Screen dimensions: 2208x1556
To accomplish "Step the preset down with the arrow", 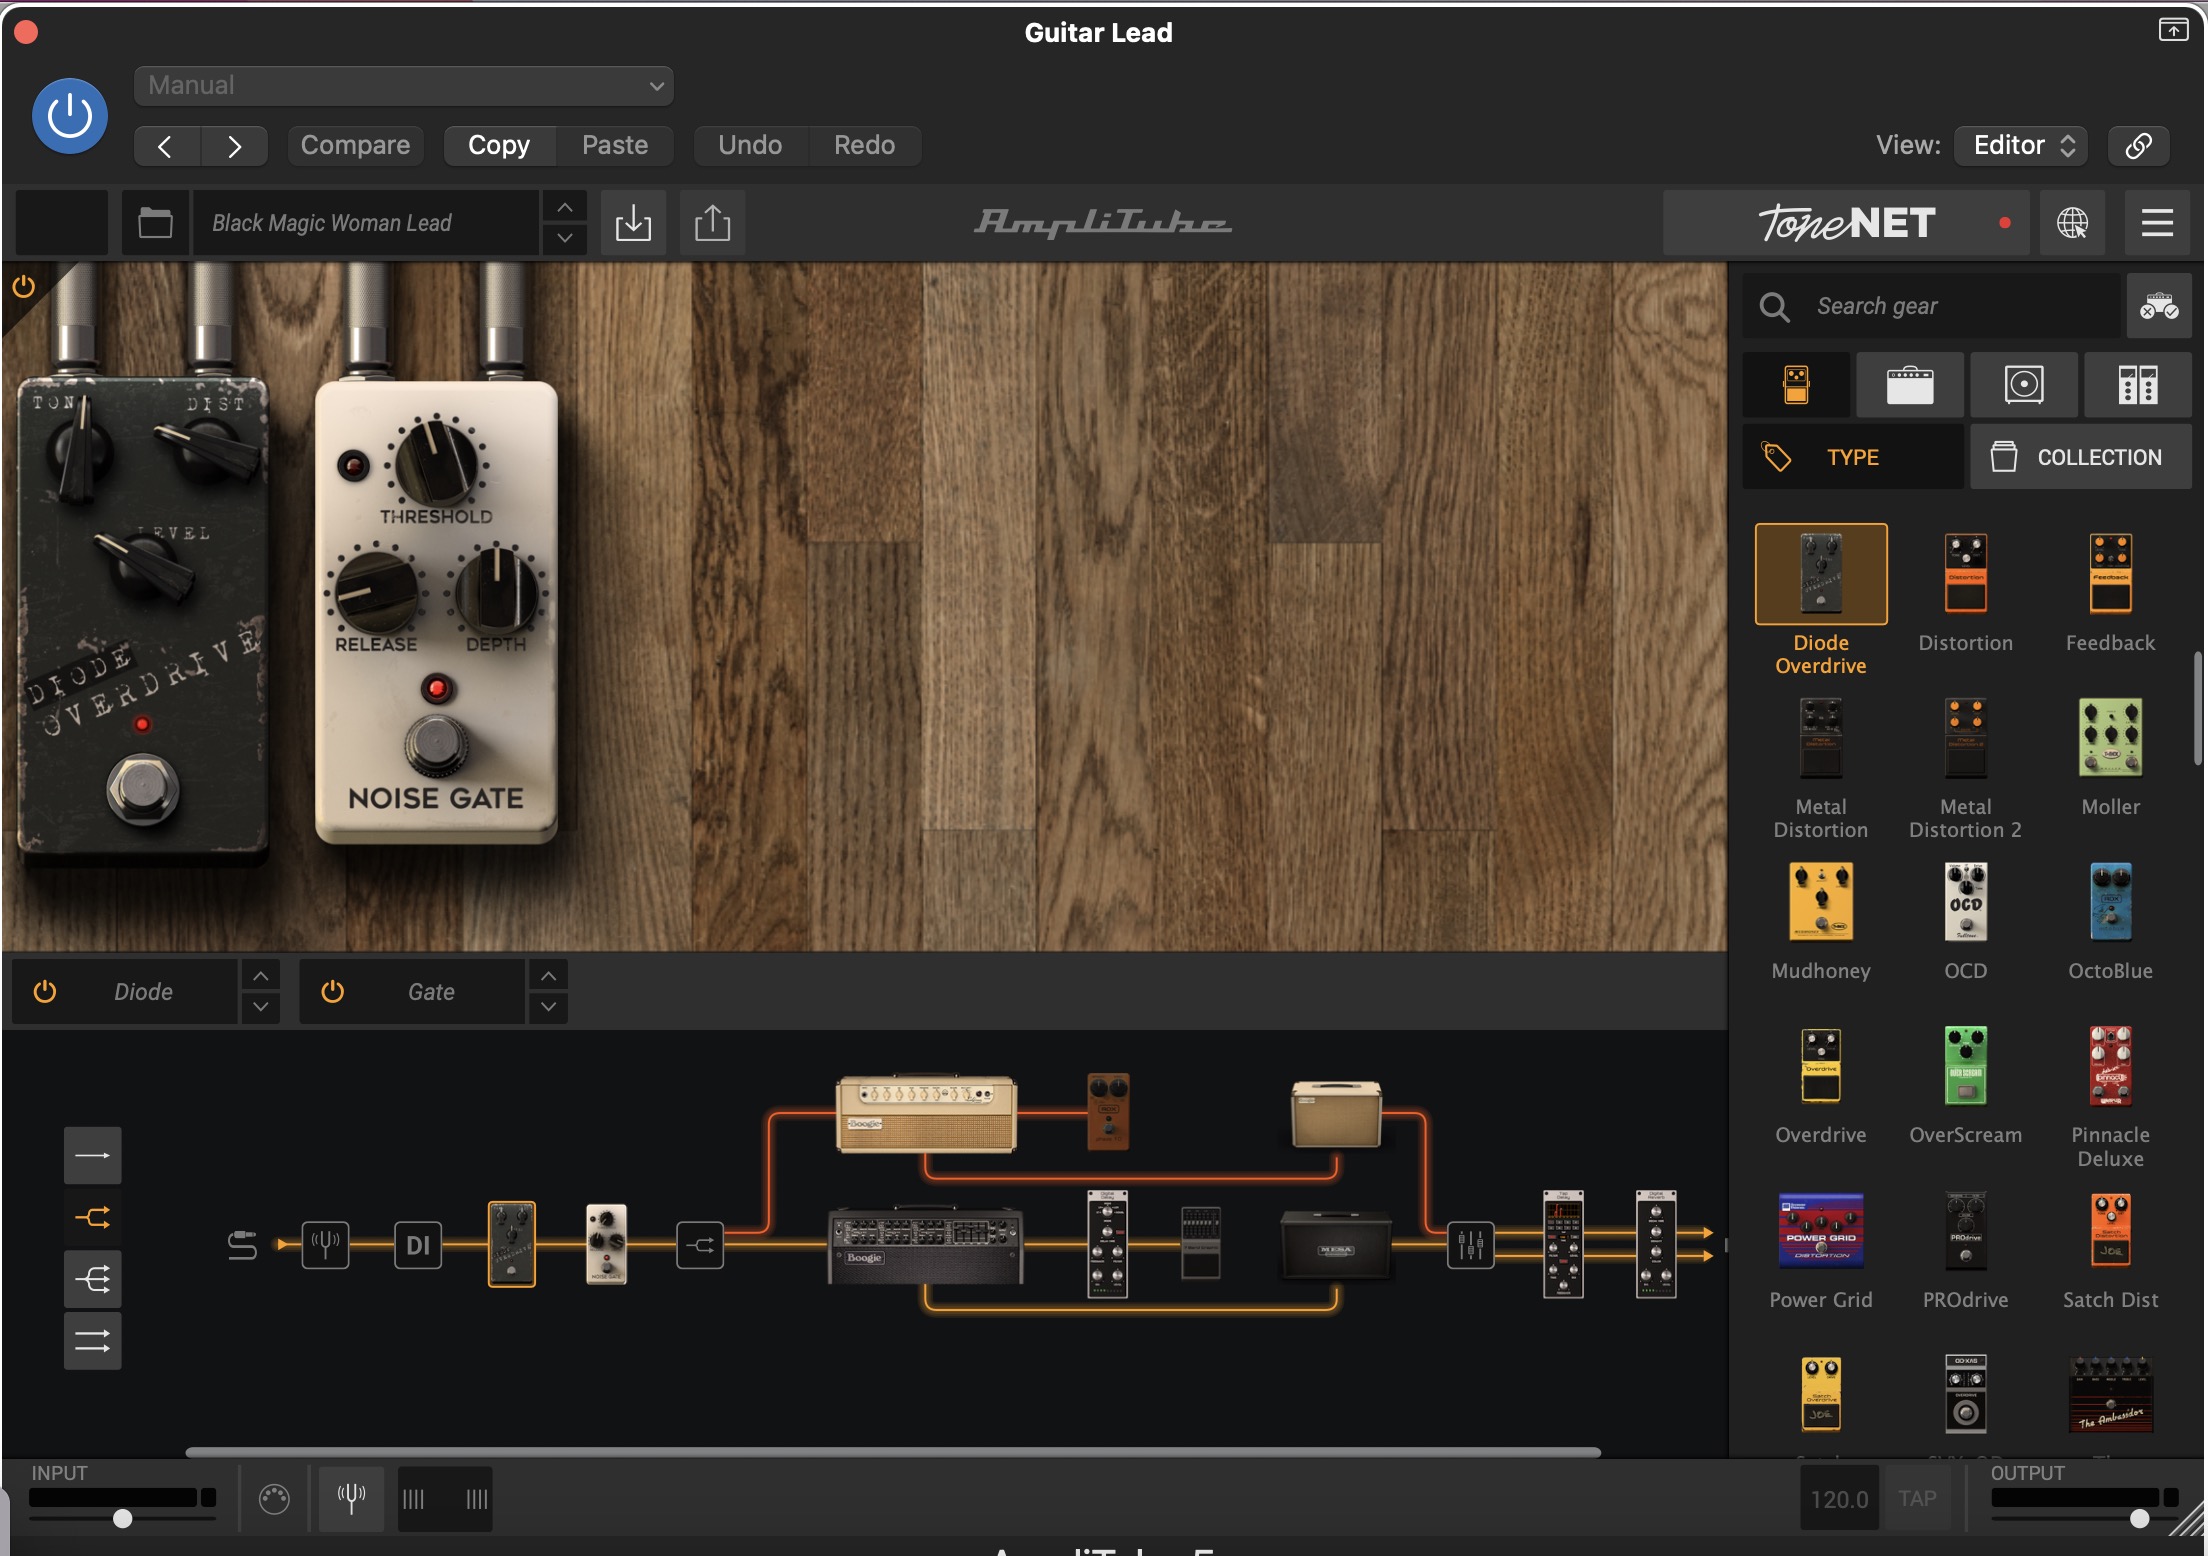I will (x=565, y=238).
